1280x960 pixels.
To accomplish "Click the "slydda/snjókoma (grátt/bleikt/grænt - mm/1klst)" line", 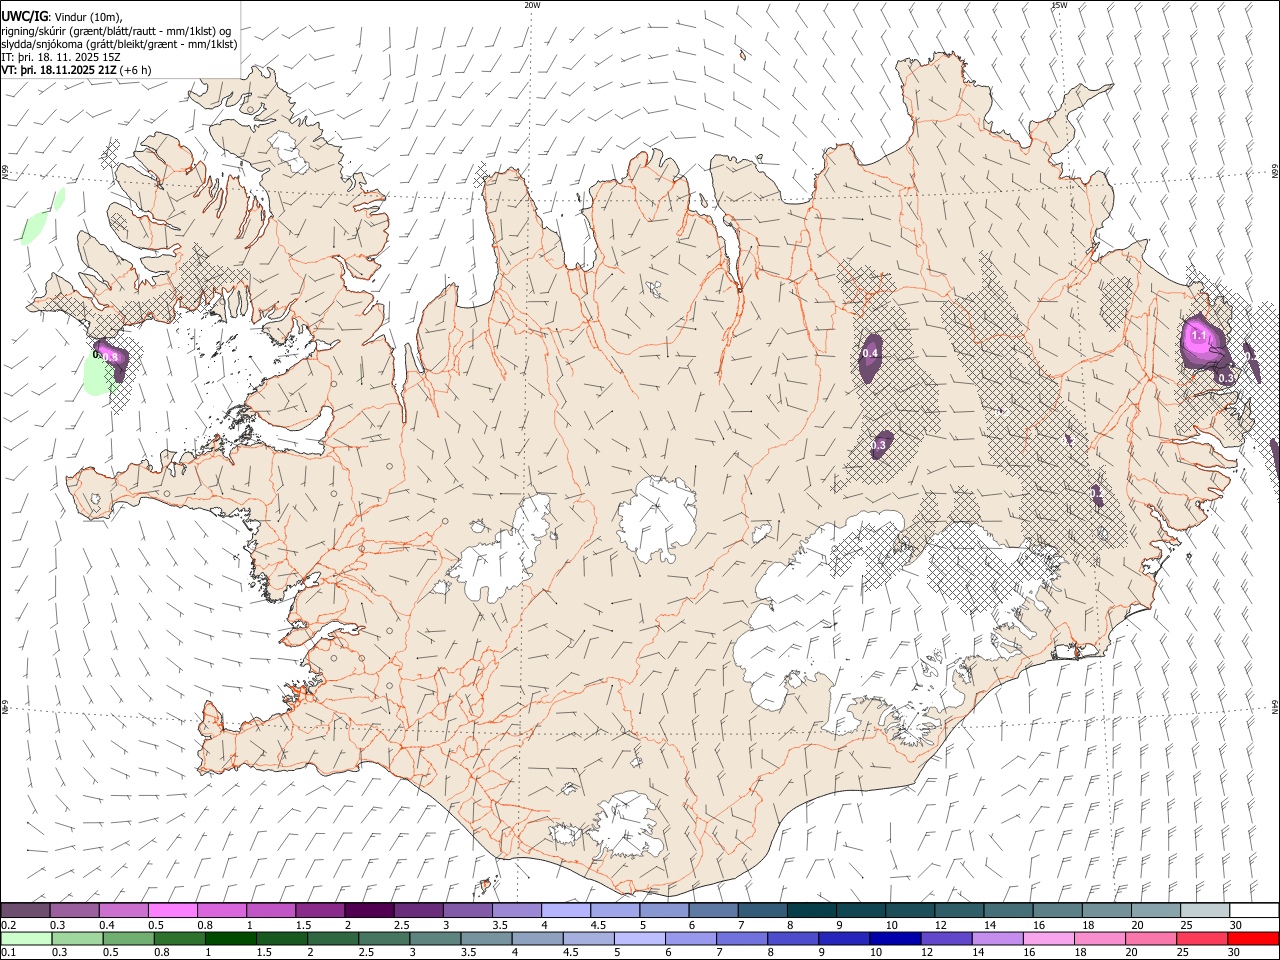I will coord(119,44).
